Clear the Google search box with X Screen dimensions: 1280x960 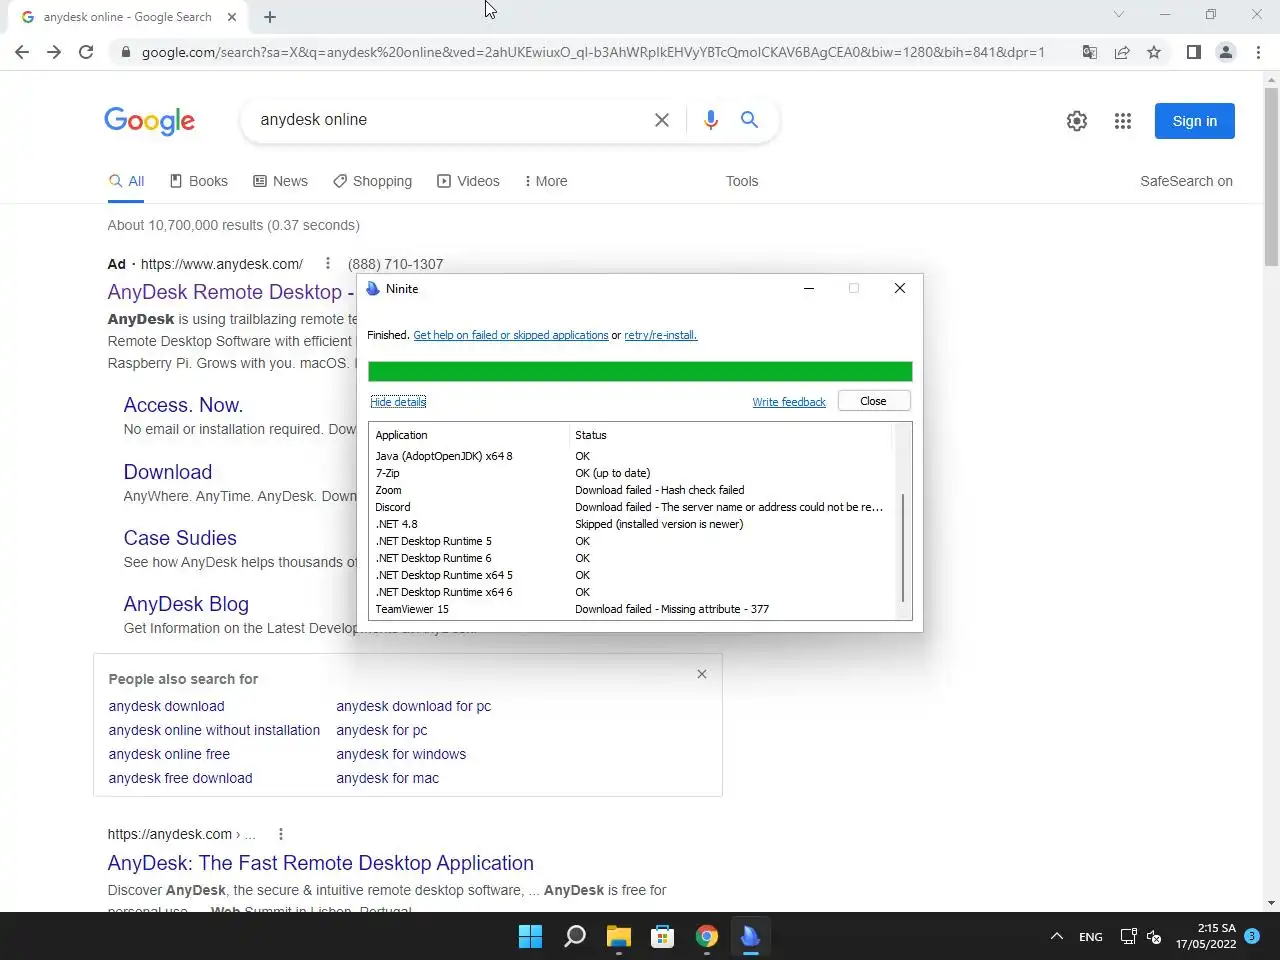(662, 120)
